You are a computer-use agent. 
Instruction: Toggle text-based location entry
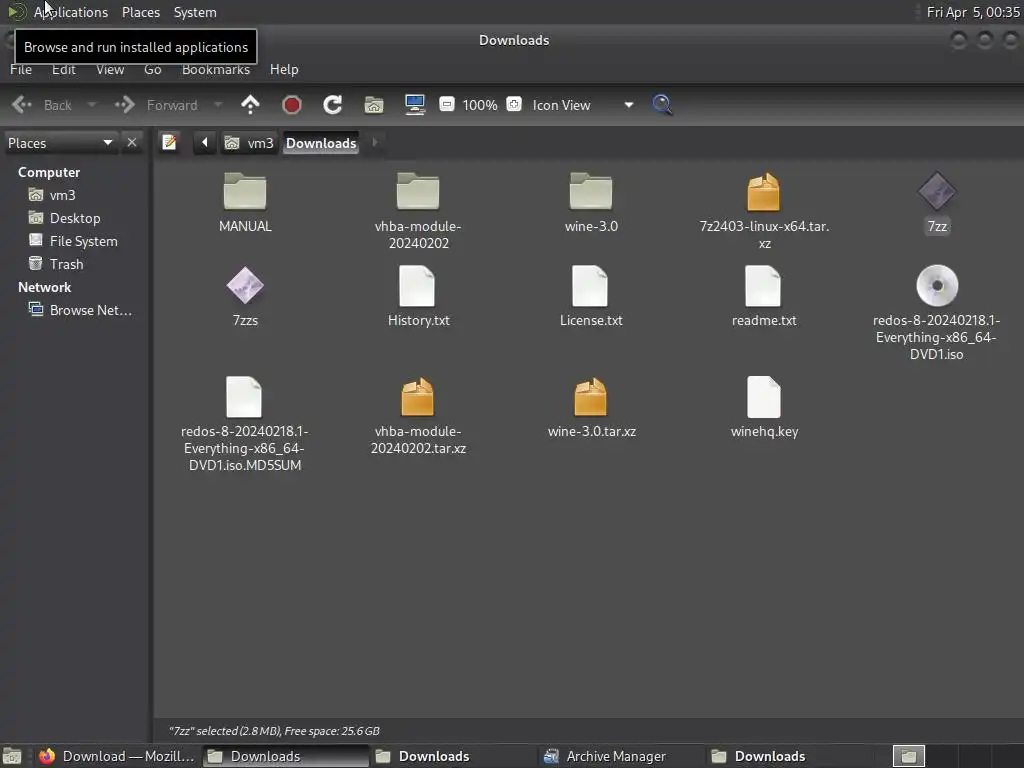pyautogui.click(x=169, y=142)
